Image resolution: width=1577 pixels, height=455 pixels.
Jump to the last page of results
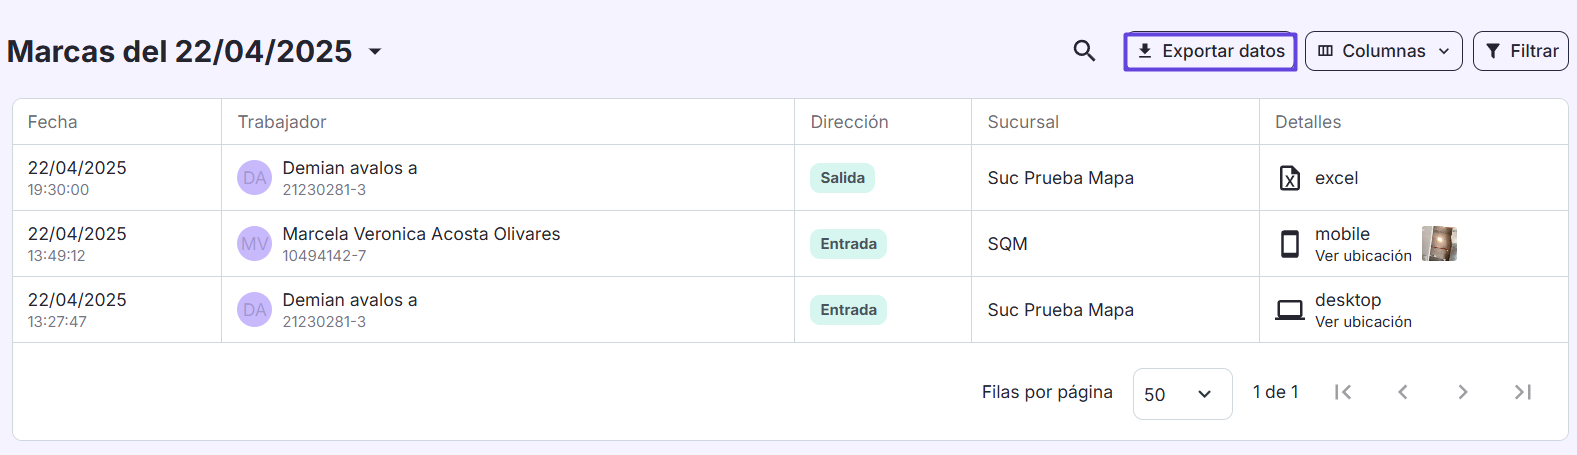1523,392
